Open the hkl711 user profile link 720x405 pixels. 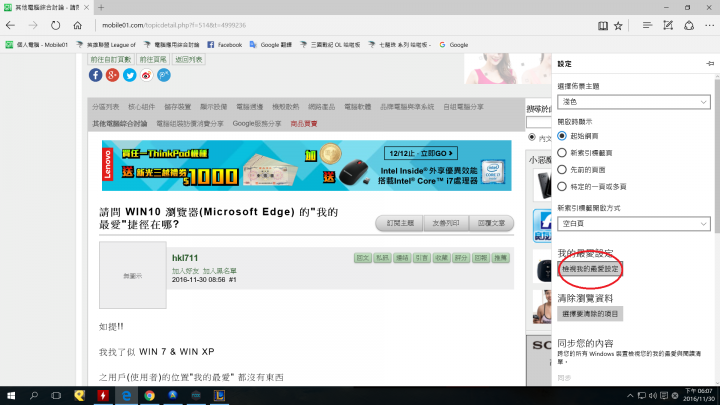[x=185, y=258]
